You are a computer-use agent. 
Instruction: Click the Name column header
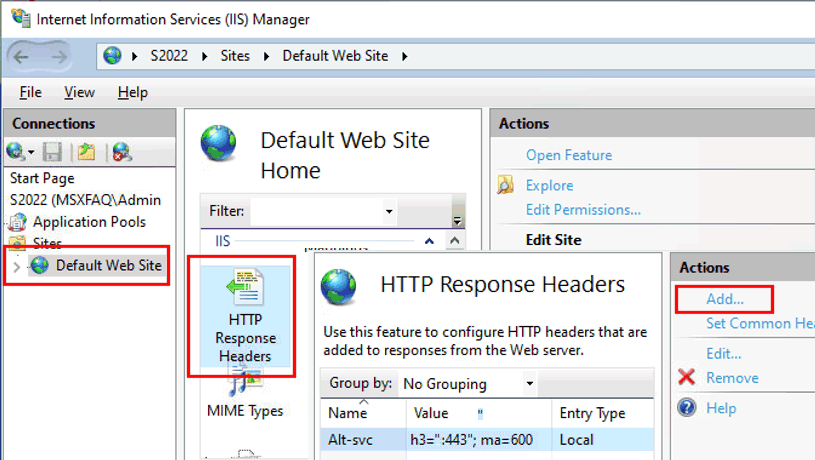coord(363,413)
